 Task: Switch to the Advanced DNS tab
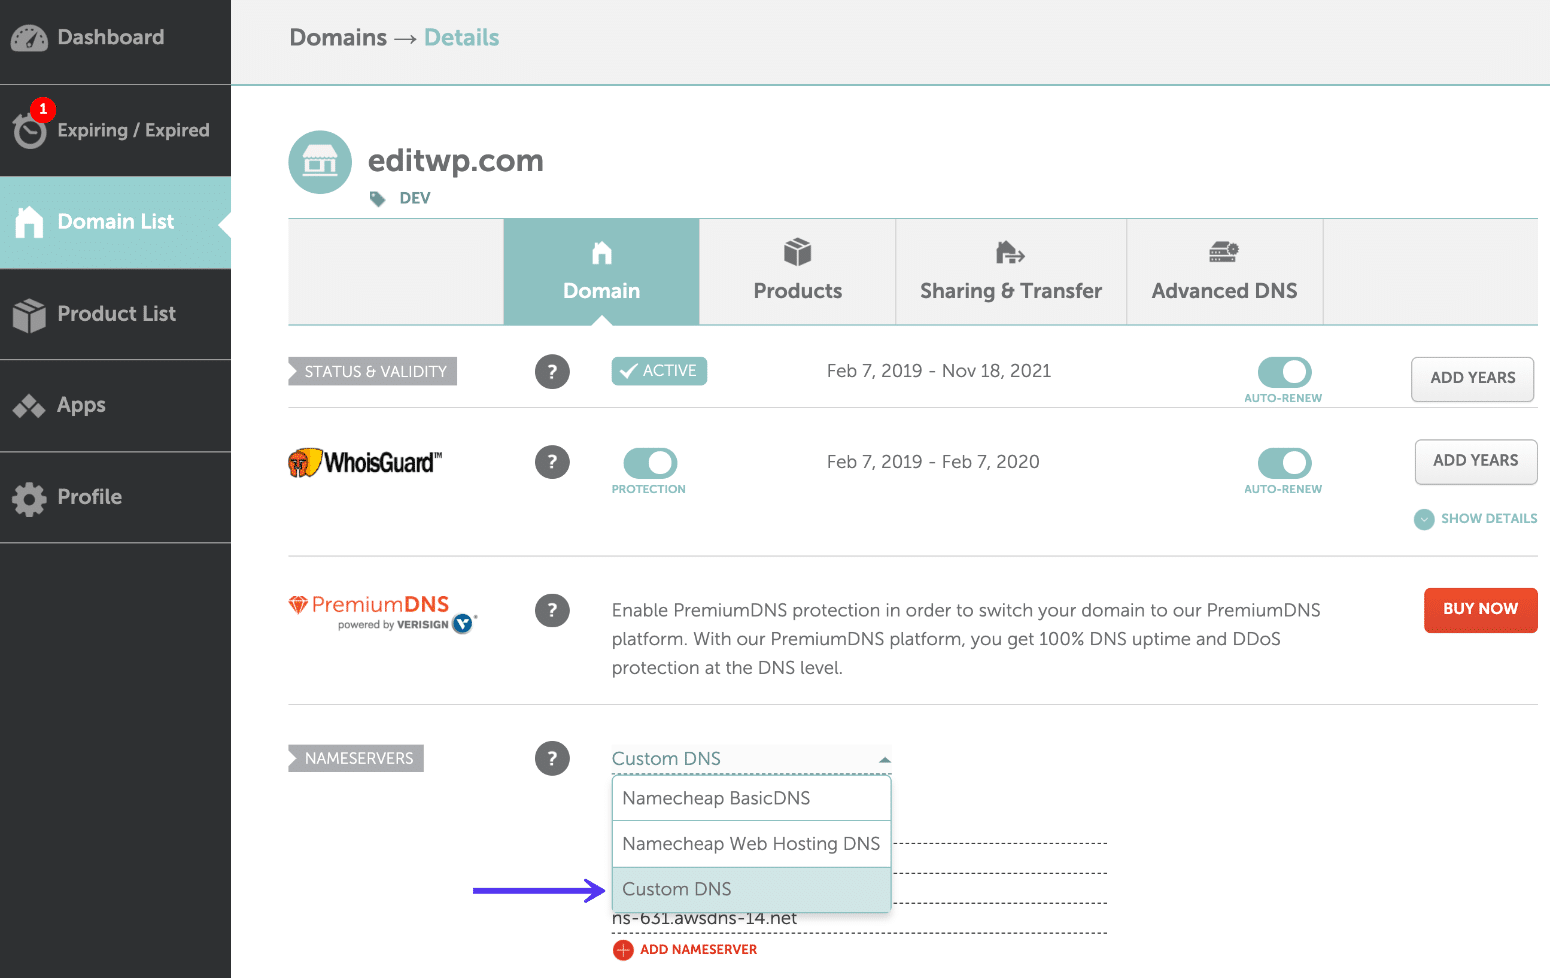[1224, 271]
